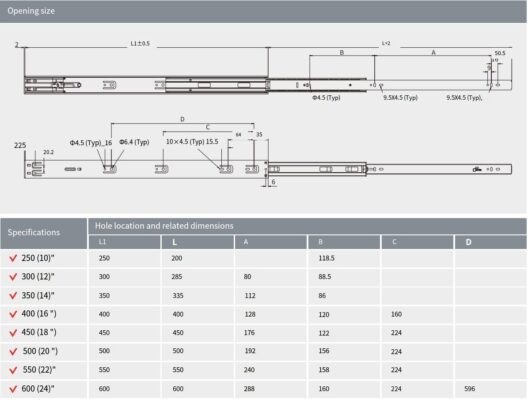Click the "10×4.5 (Typ) 15.5" drawing label
Viewport: 528px width, 400px height.
[192, 142]
